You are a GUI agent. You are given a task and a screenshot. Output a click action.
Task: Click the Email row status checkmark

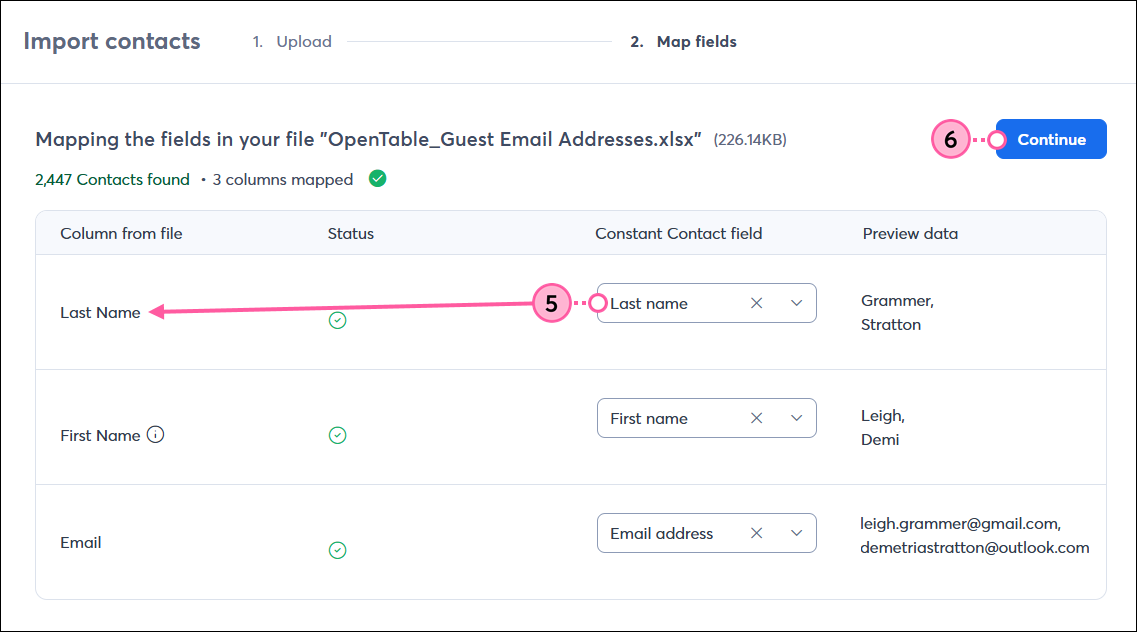click(337, 550)
